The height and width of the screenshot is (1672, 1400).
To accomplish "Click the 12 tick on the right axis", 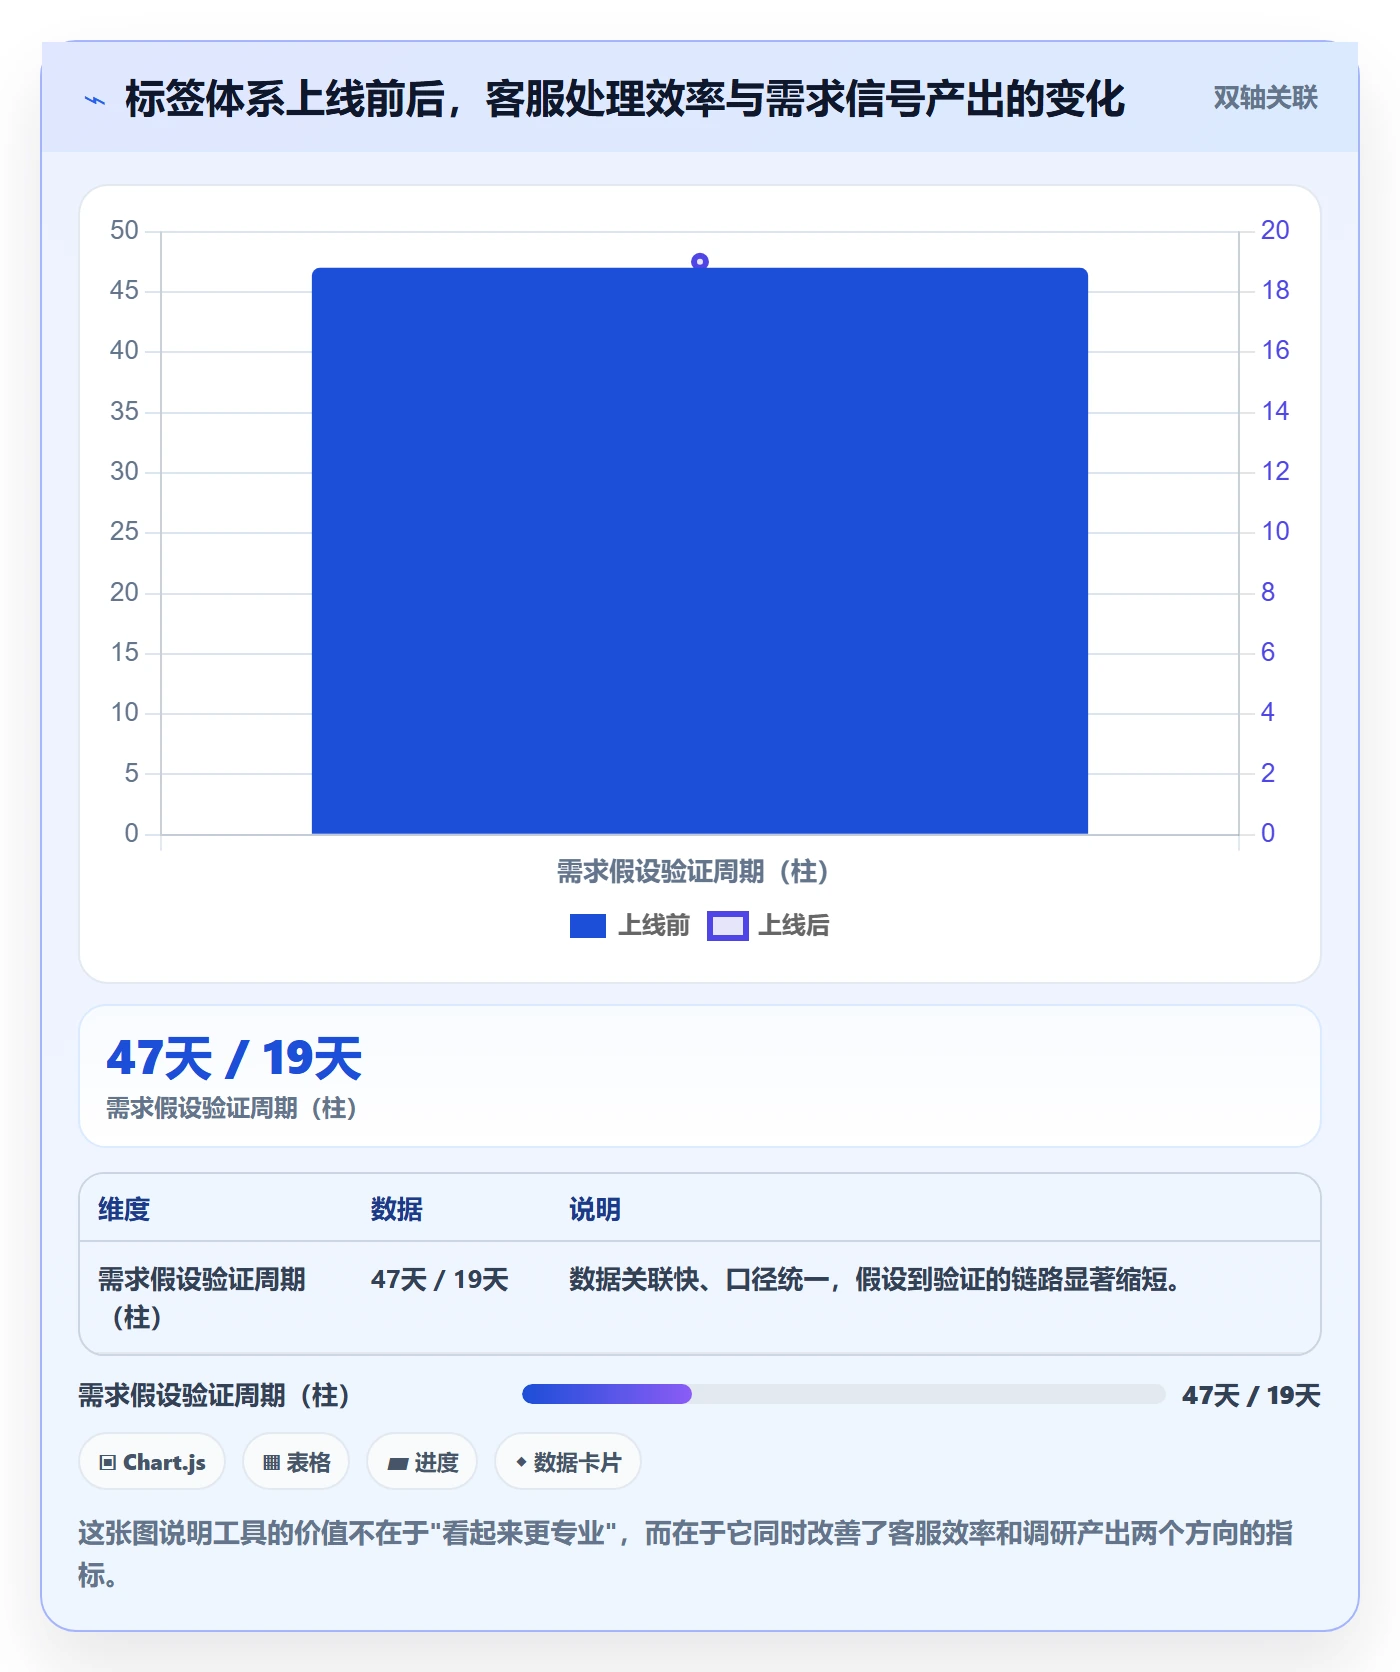I will click(x=1275, y=472).
